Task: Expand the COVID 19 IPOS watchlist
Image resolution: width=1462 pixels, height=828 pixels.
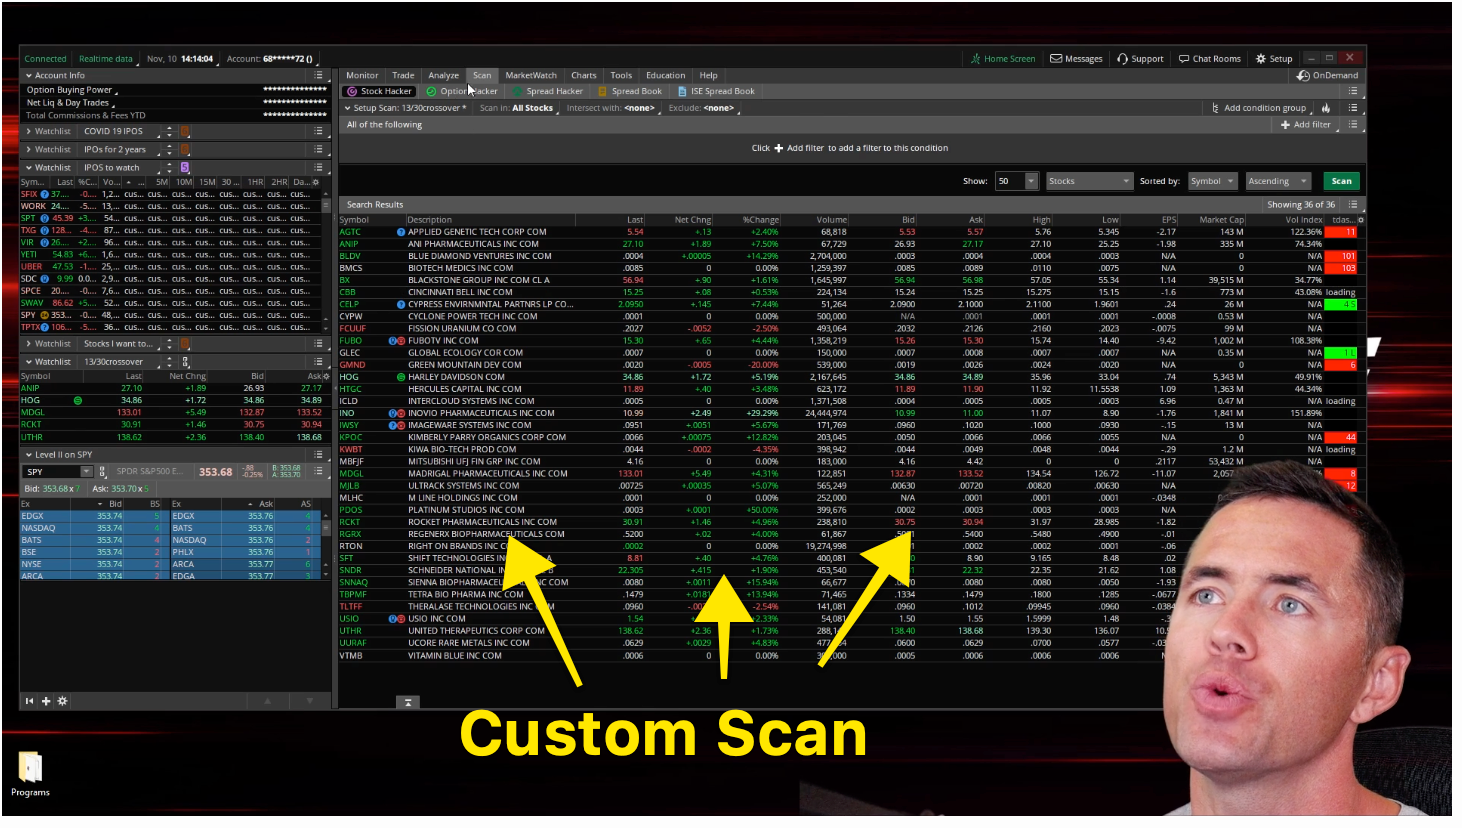Action: coord(28,131)
